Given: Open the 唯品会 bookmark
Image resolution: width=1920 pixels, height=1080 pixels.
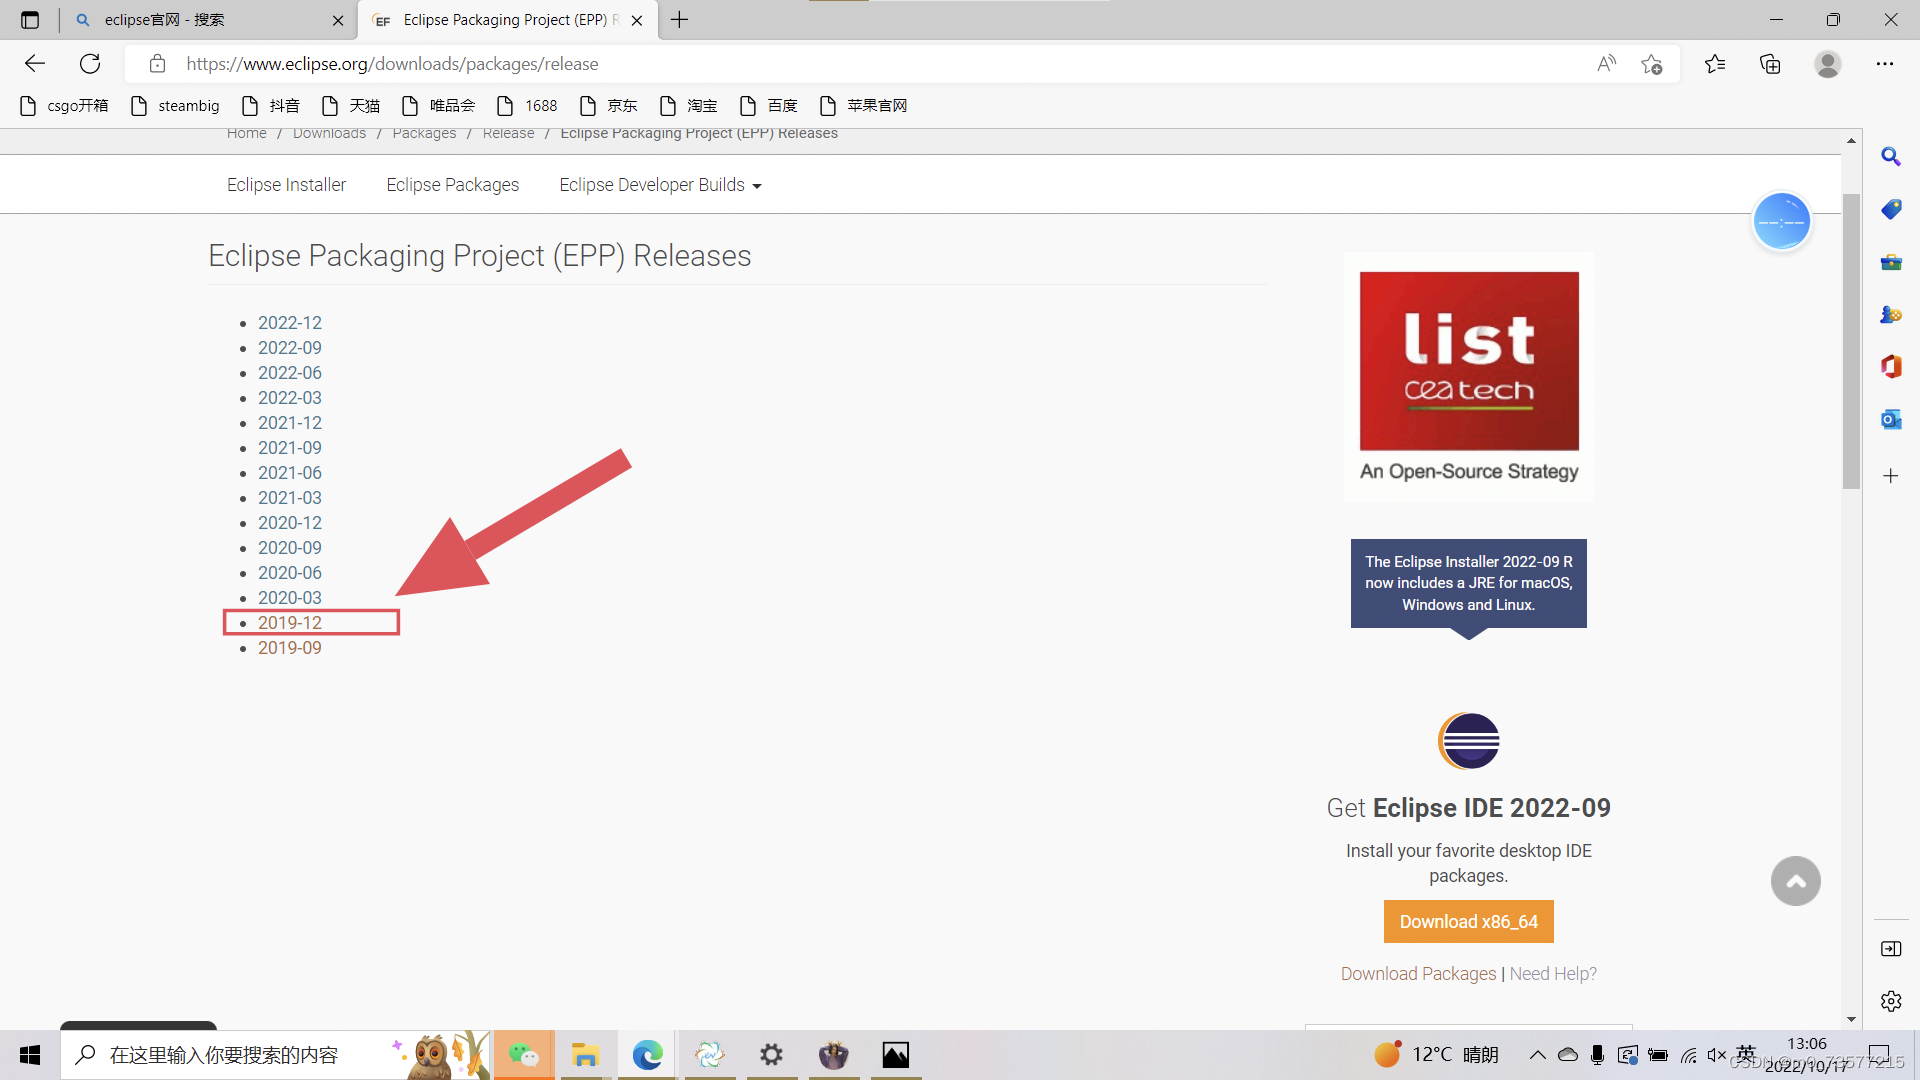Looking at the screenshot, I should (438, 106).
